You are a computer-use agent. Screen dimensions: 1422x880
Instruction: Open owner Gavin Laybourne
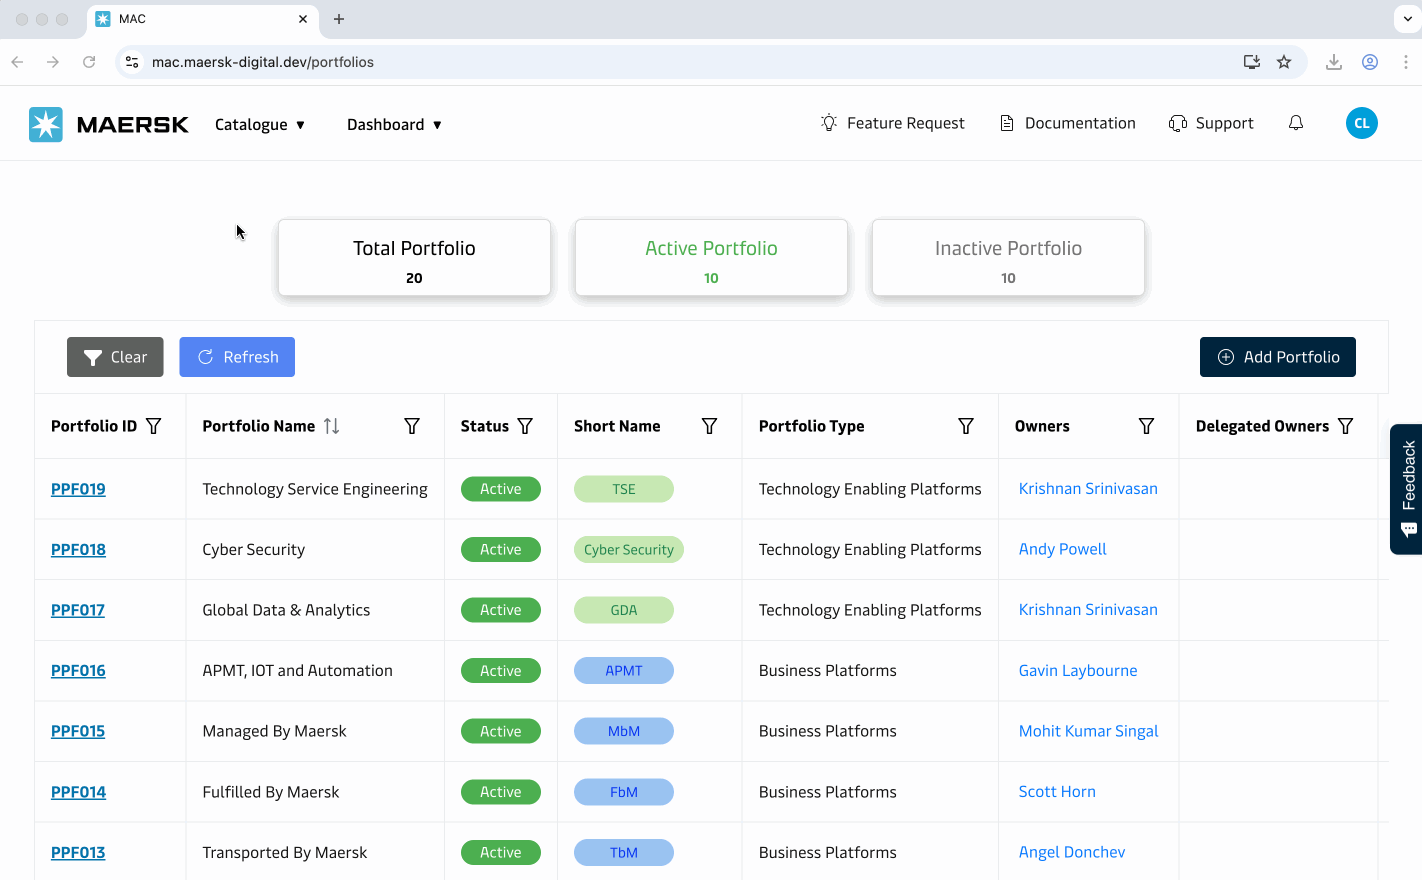[1078, 671]
